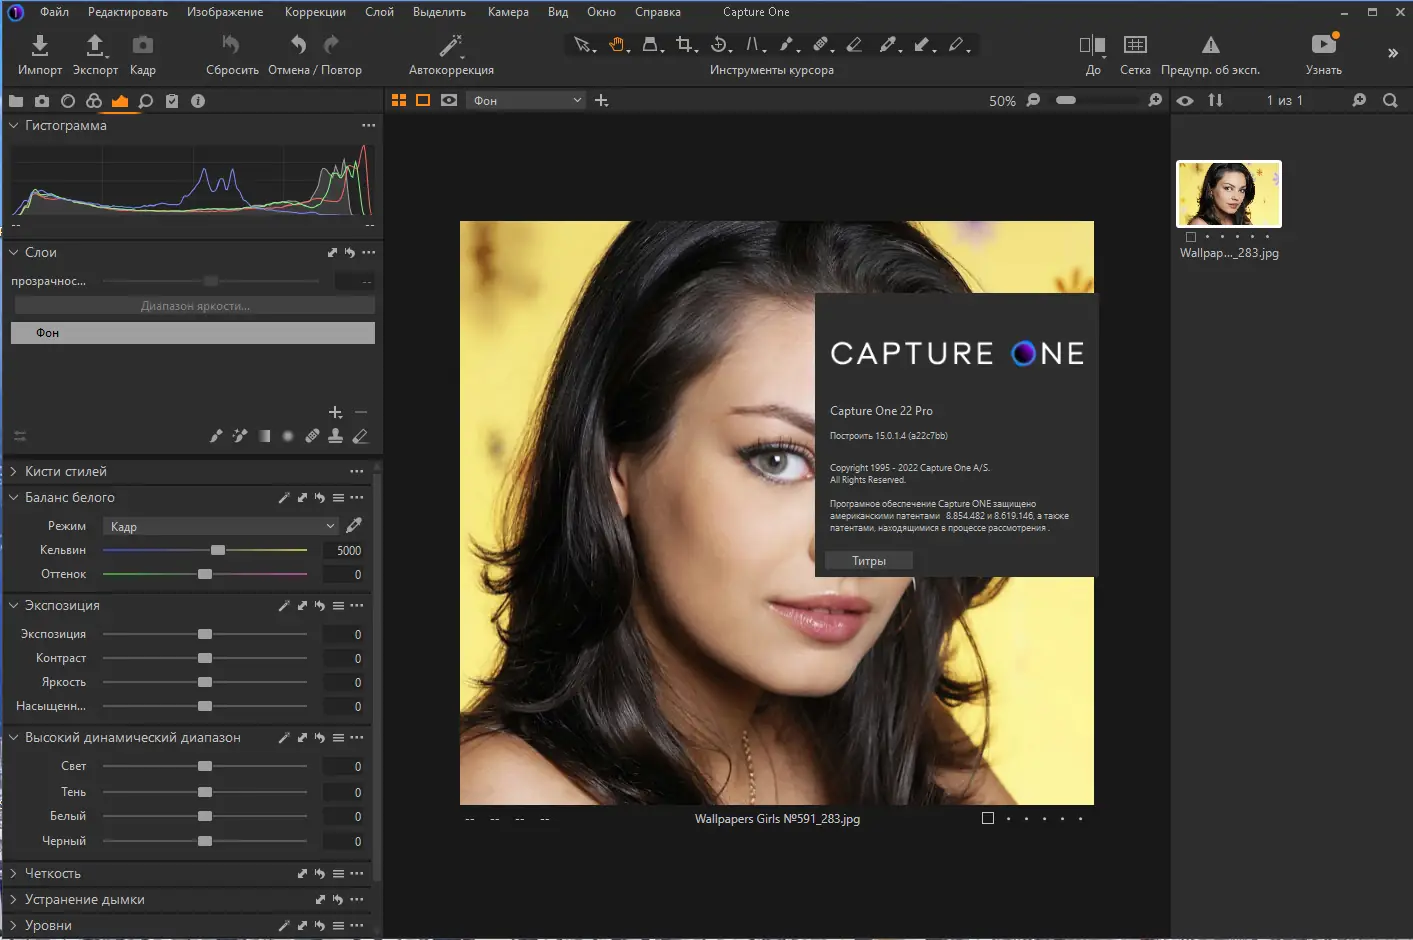Viewport: 1413px width, 940px height.
Task: Open the white balance Mode dropdown
Action: (221, 526)
